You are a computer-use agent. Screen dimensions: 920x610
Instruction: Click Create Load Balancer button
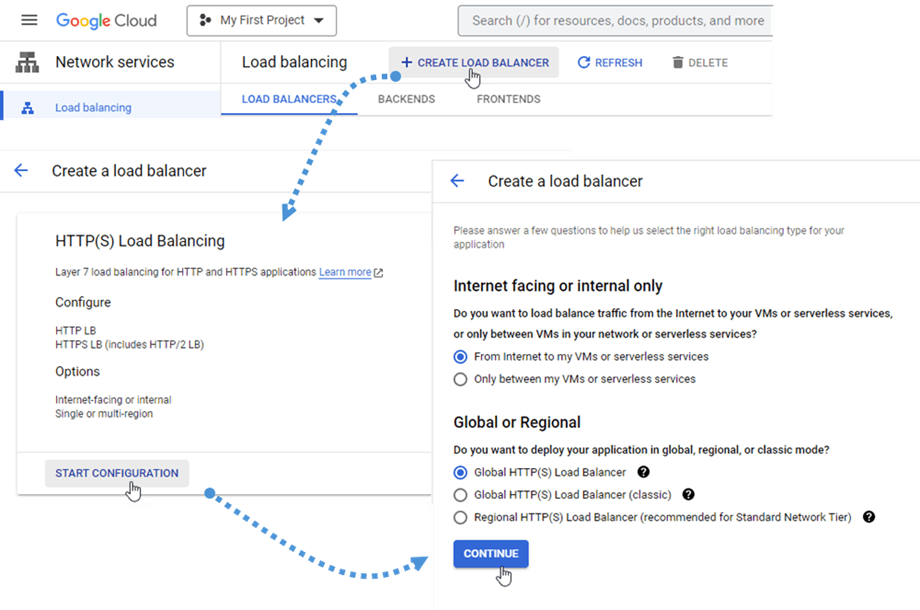474,62
